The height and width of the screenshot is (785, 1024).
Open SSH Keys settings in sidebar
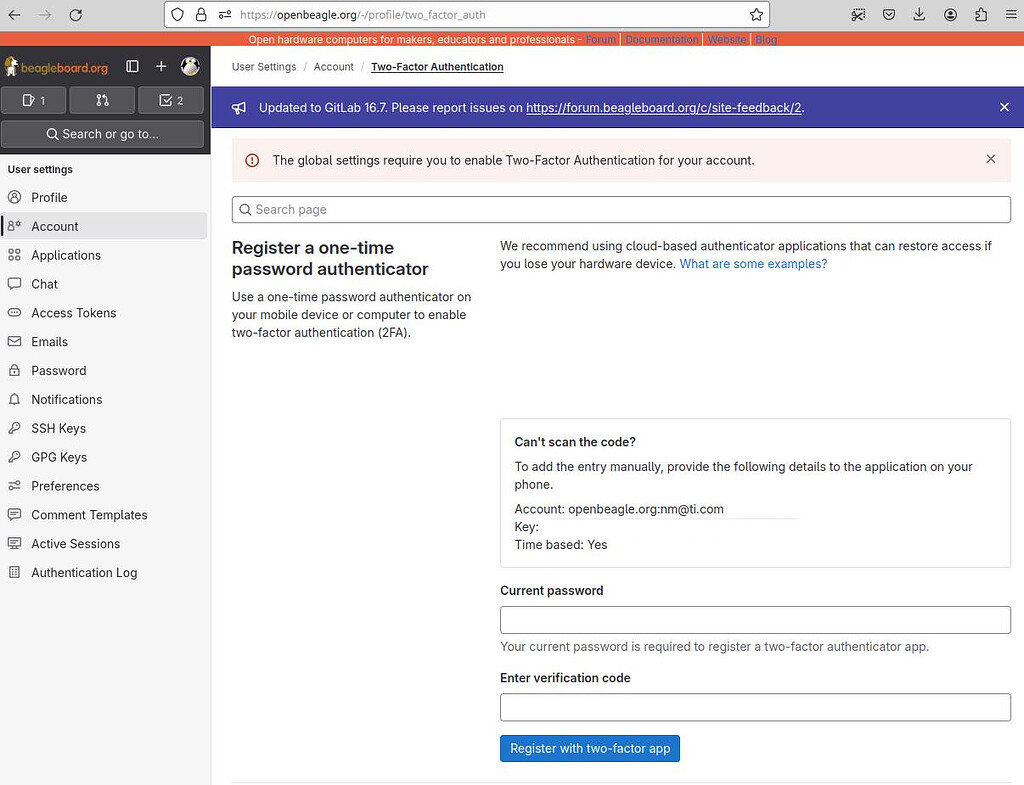104,428
